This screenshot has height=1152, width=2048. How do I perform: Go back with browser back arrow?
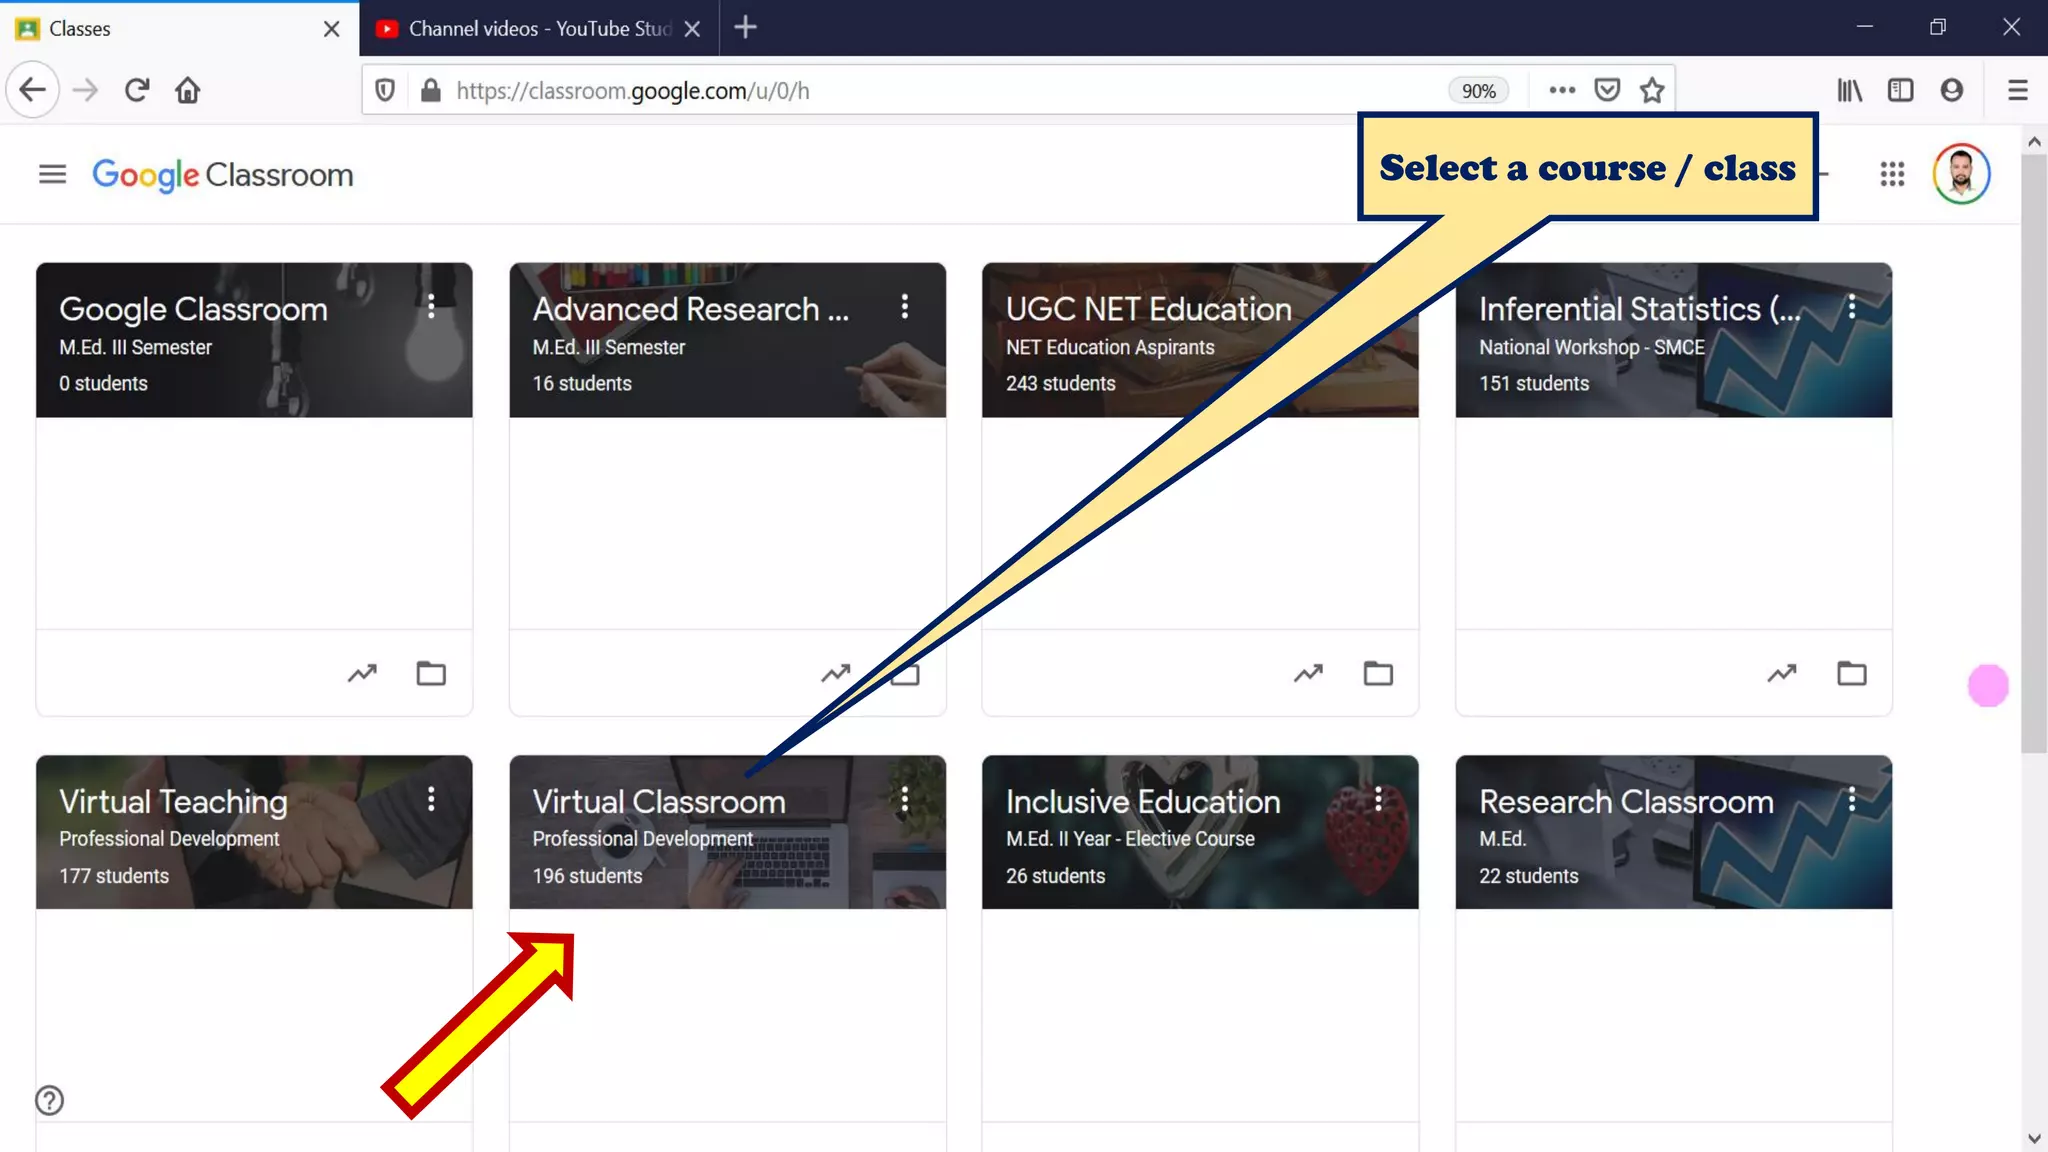[x=33, y=90]
